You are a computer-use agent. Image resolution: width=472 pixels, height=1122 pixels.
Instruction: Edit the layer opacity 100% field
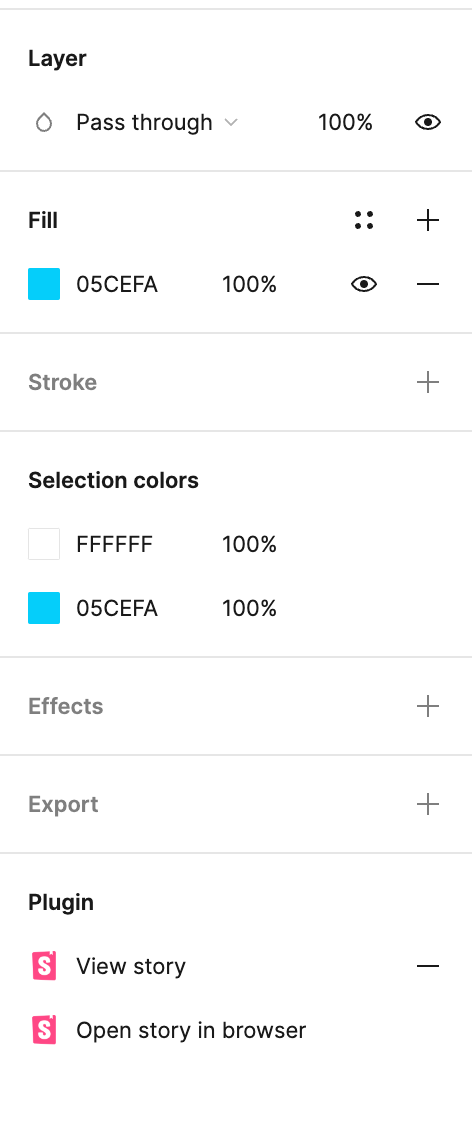345,123
